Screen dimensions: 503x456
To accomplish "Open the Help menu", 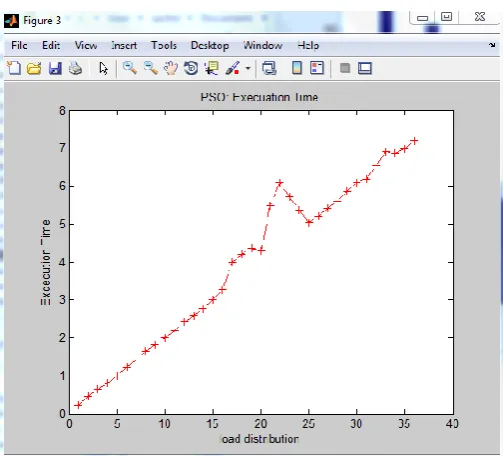I will tap(308, 46).
